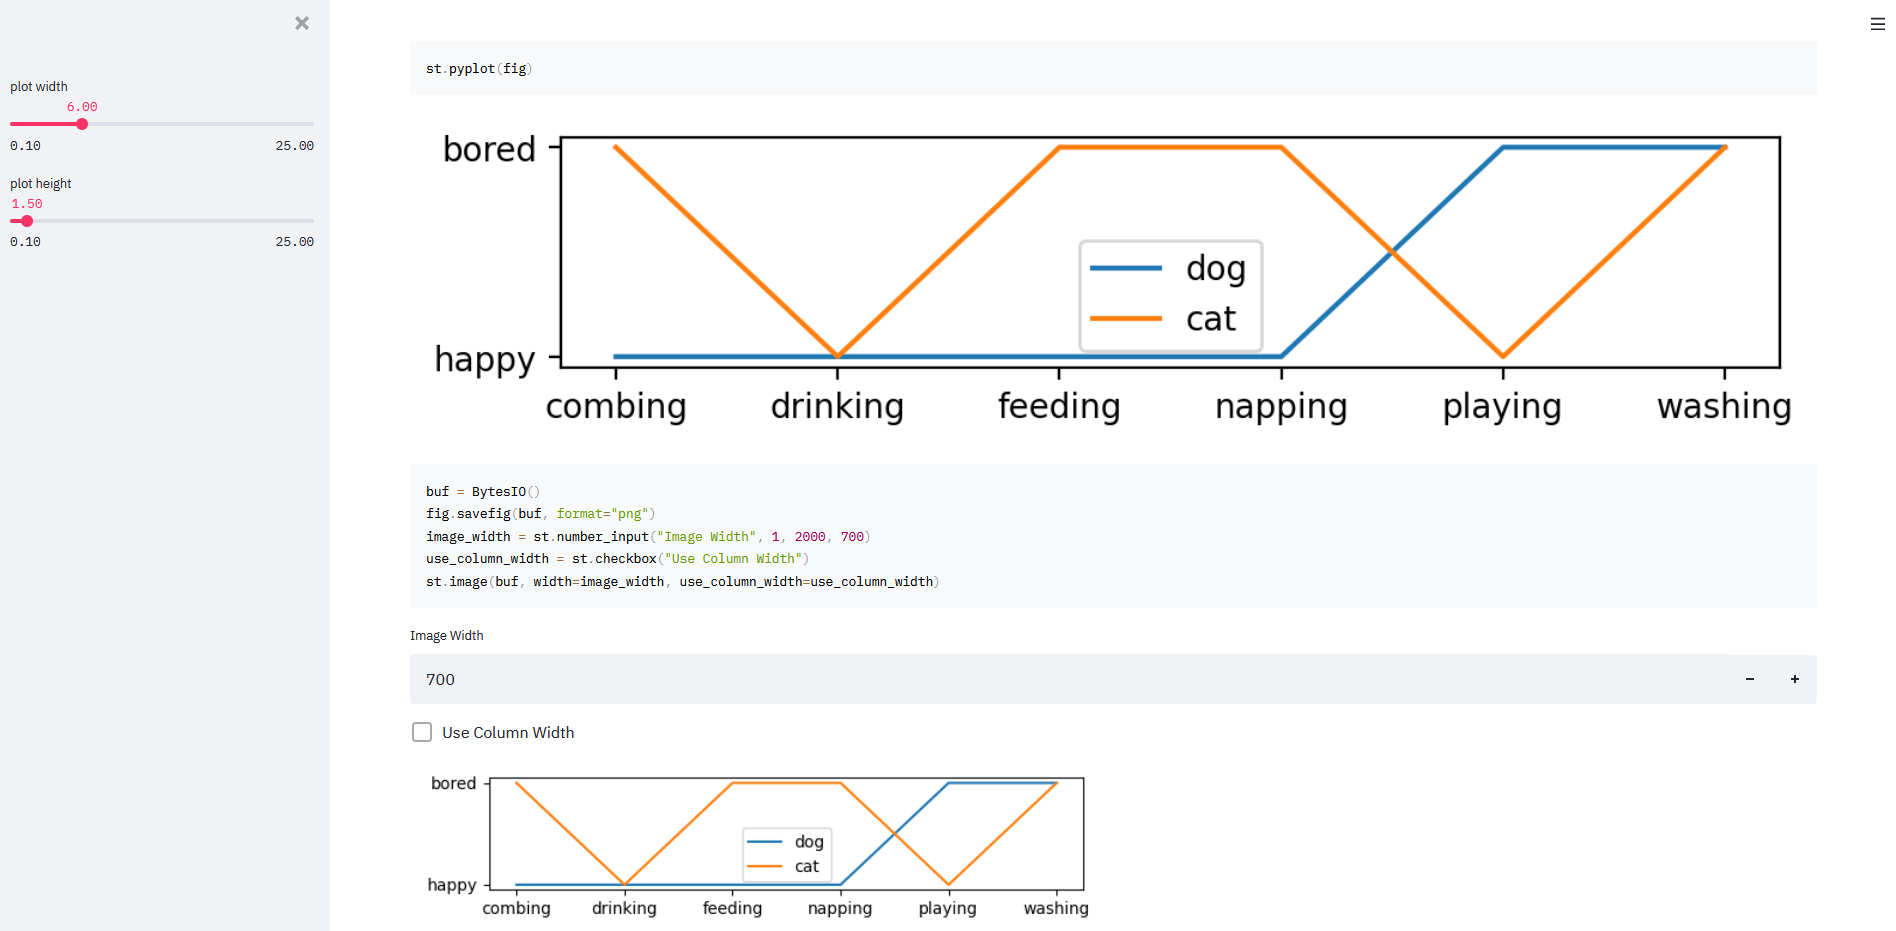Close the sidebar with the X icon
This screenshot has width=1896, height=931.
(302, 22)
